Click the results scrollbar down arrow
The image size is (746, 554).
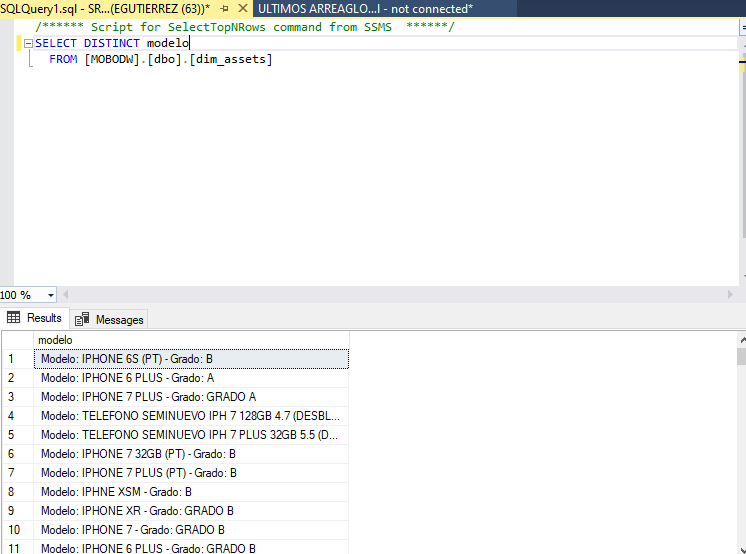pyautogui.click(x=742, y=548)
